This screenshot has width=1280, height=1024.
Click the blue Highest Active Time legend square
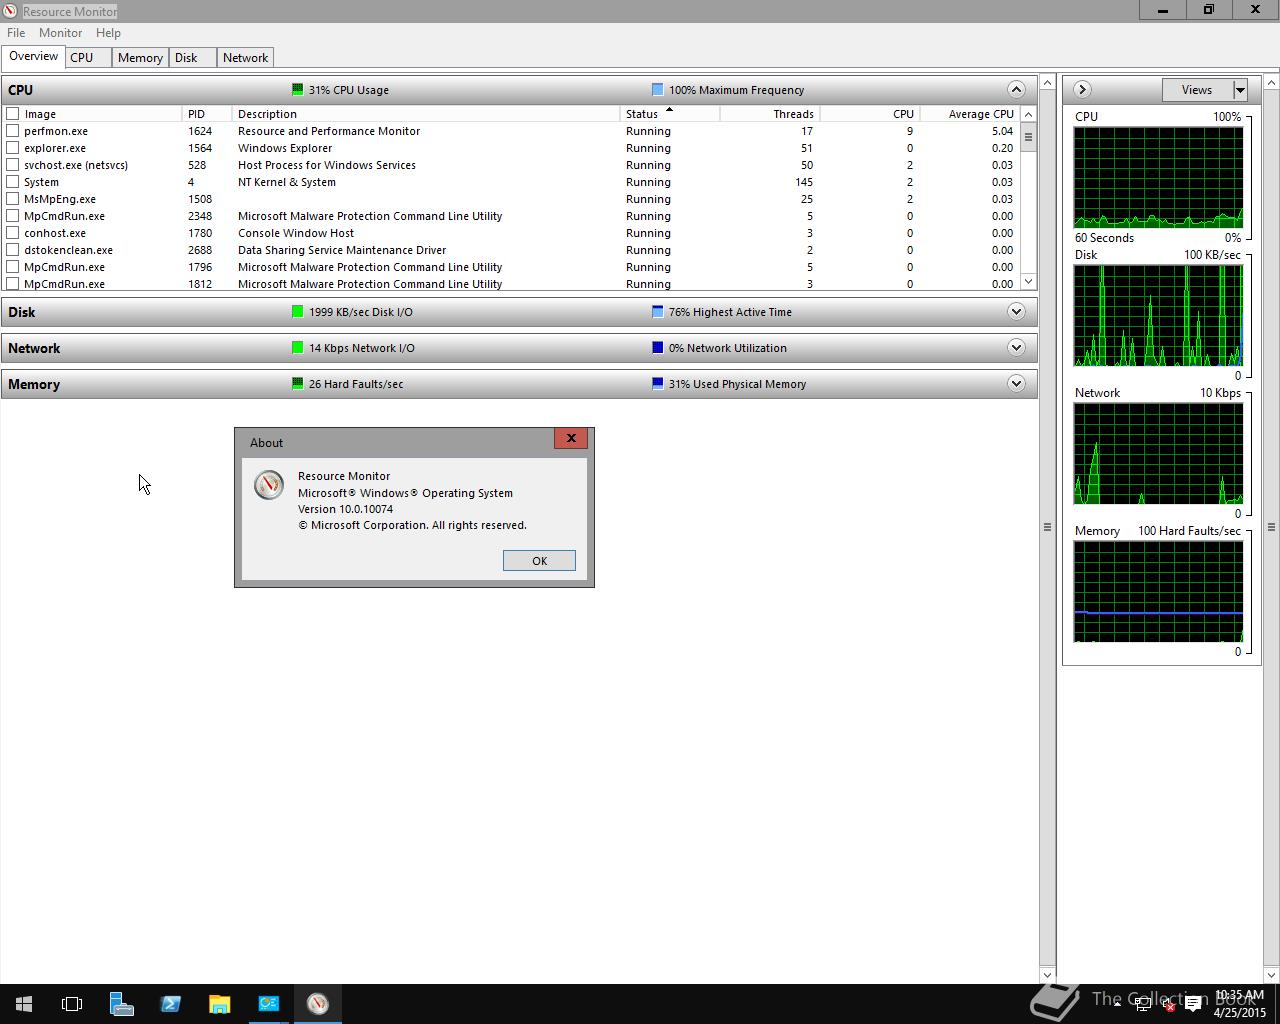(x=657, y=312)
